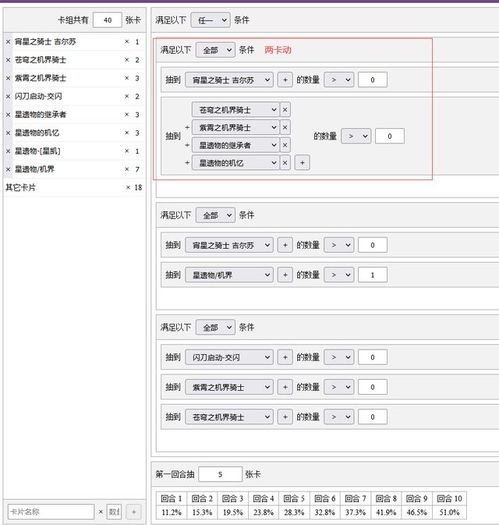The width and height of the screenshot is (499, 525).
Task: Click the 回合 10 column header
Action: coord(449,499)
